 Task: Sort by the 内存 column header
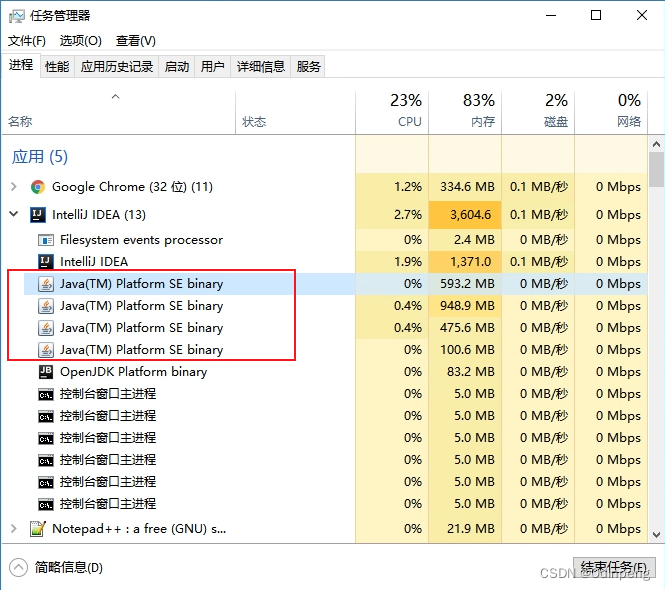(465, 112)
